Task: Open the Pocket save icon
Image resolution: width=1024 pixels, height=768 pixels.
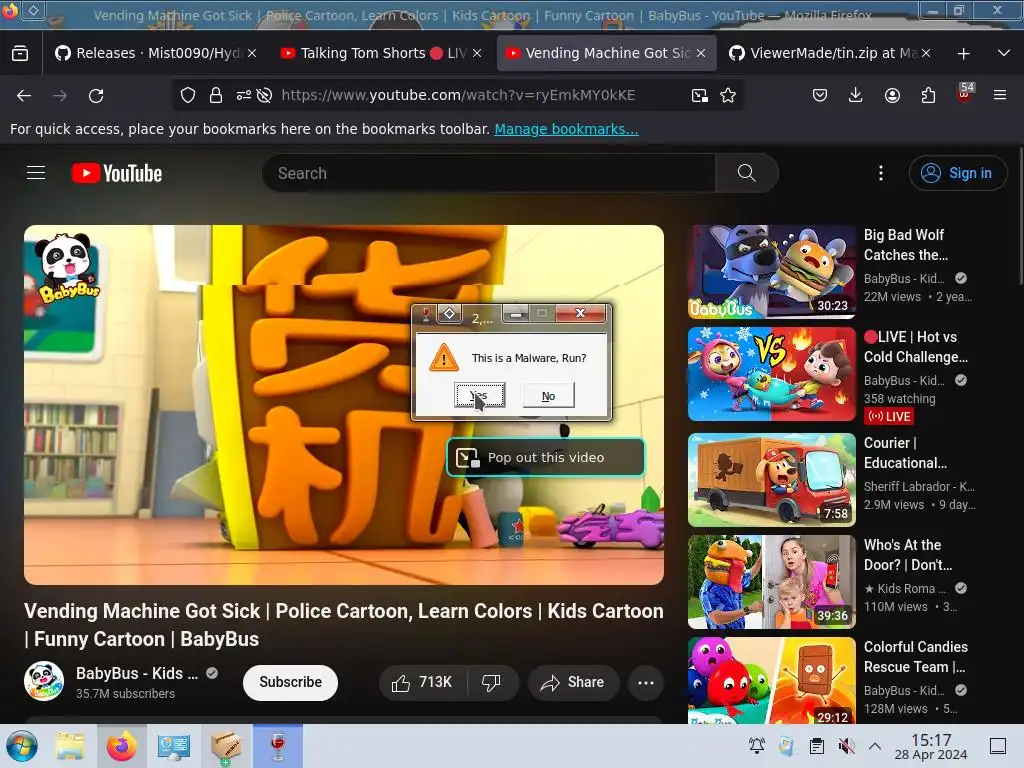Action: coord(820,95)
